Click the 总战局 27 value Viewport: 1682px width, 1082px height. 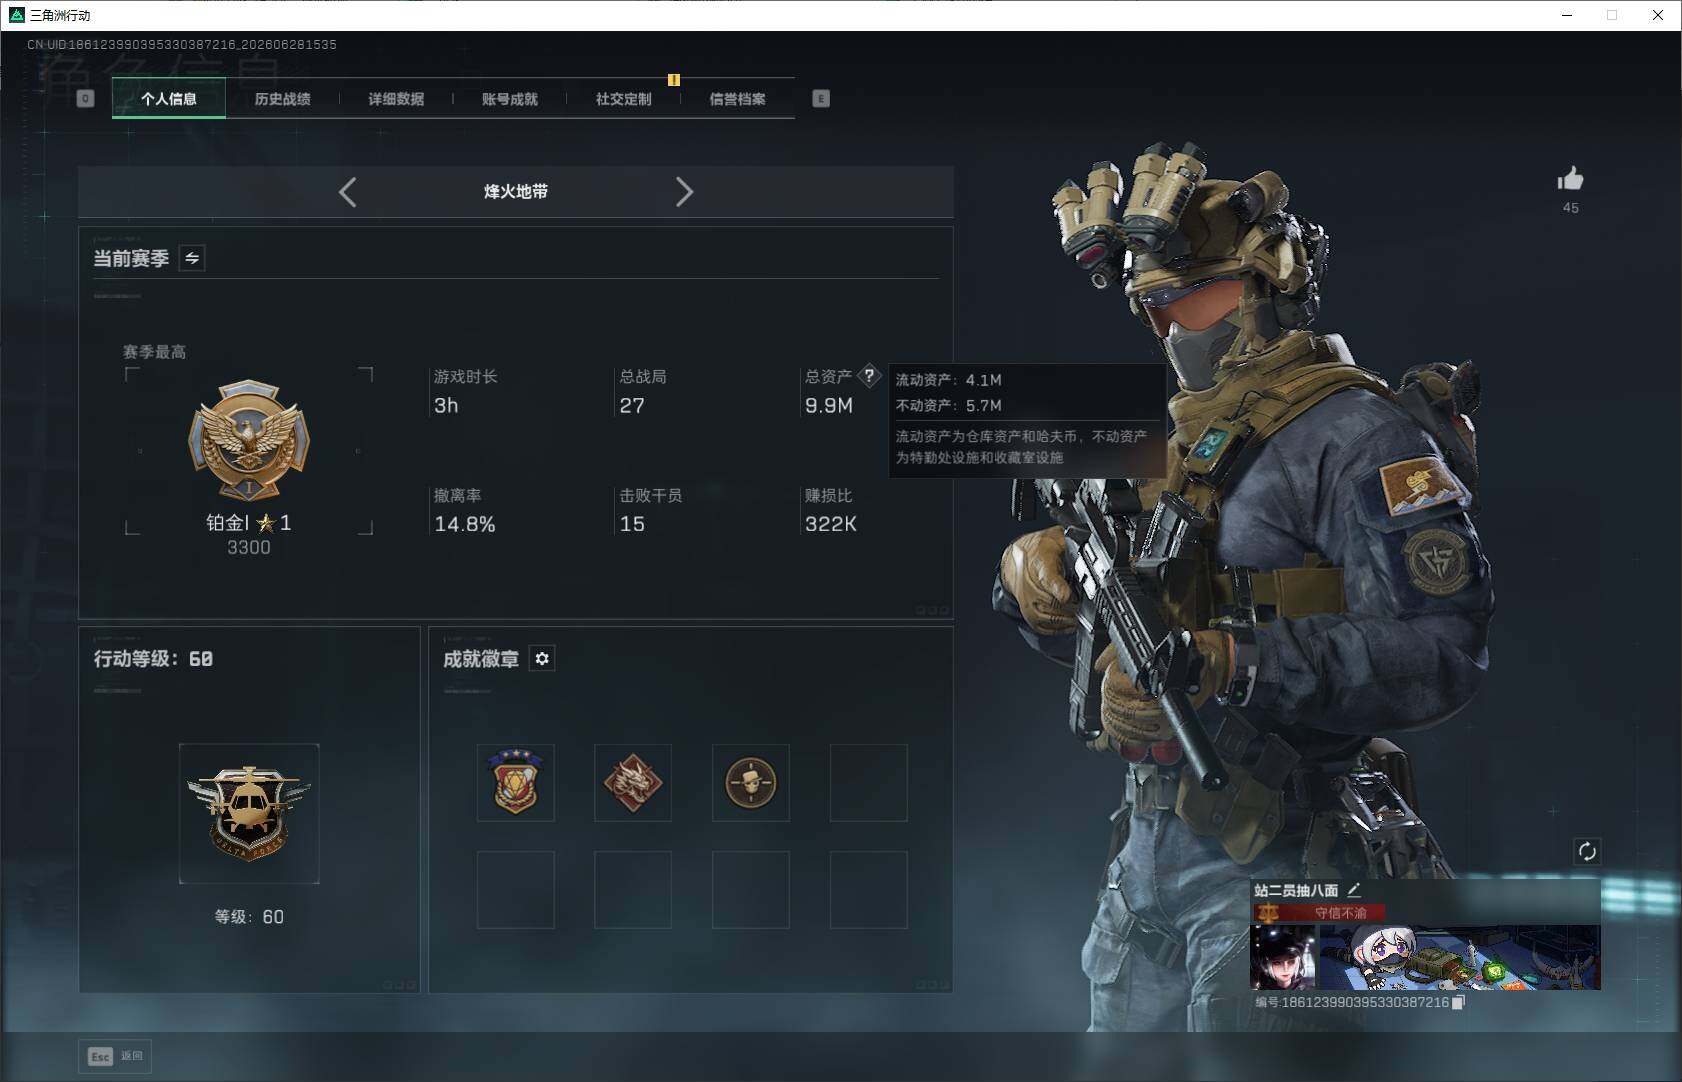632,406
